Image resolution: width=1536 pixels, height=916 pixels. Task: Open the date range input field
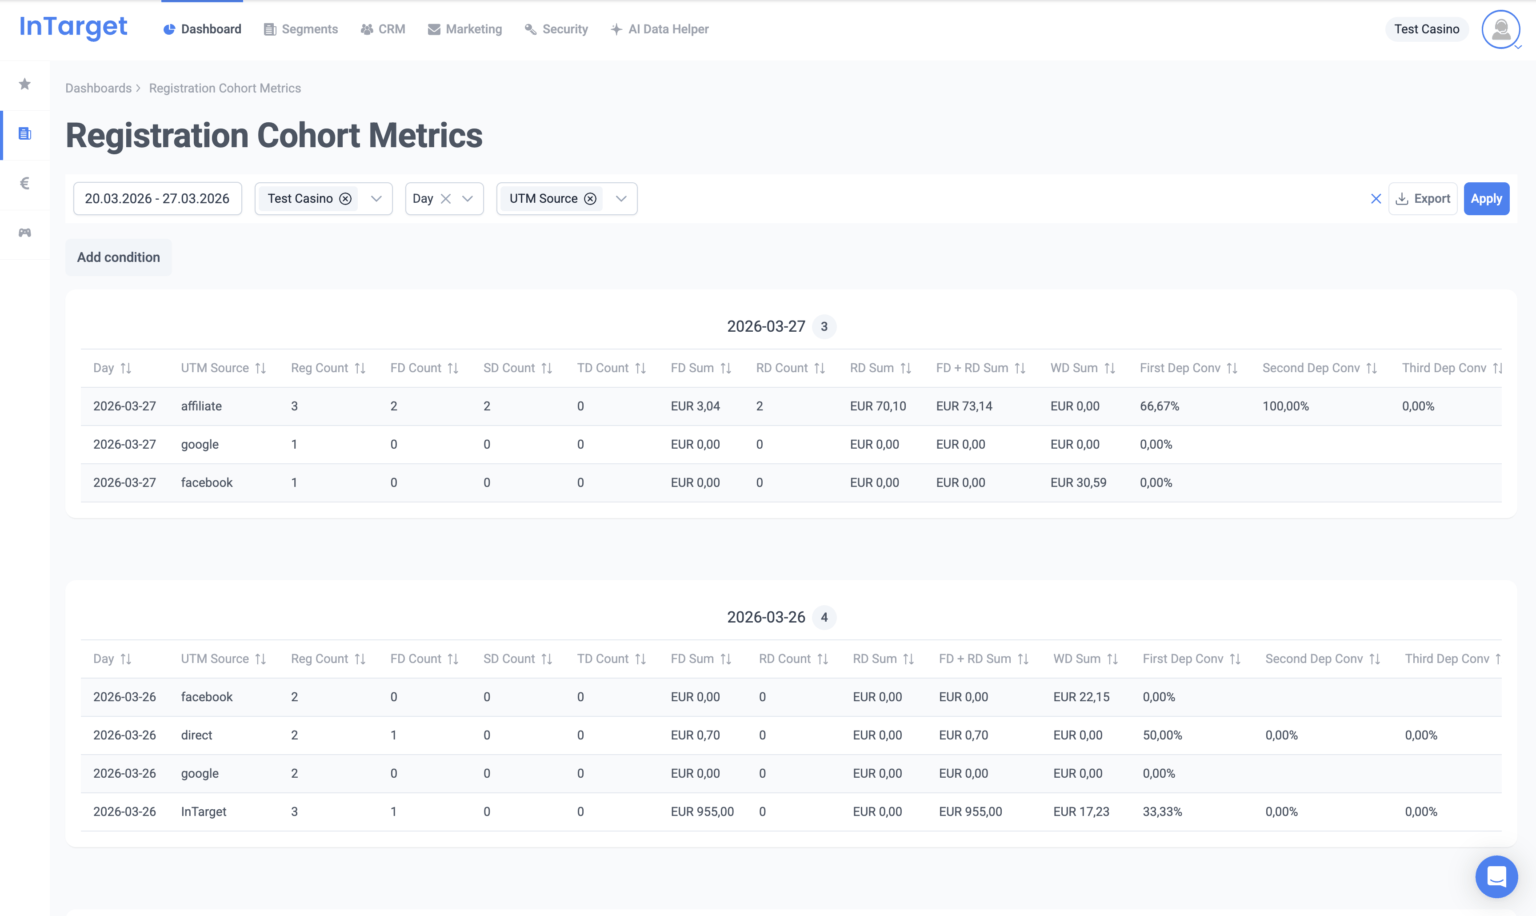click(157, 199)
